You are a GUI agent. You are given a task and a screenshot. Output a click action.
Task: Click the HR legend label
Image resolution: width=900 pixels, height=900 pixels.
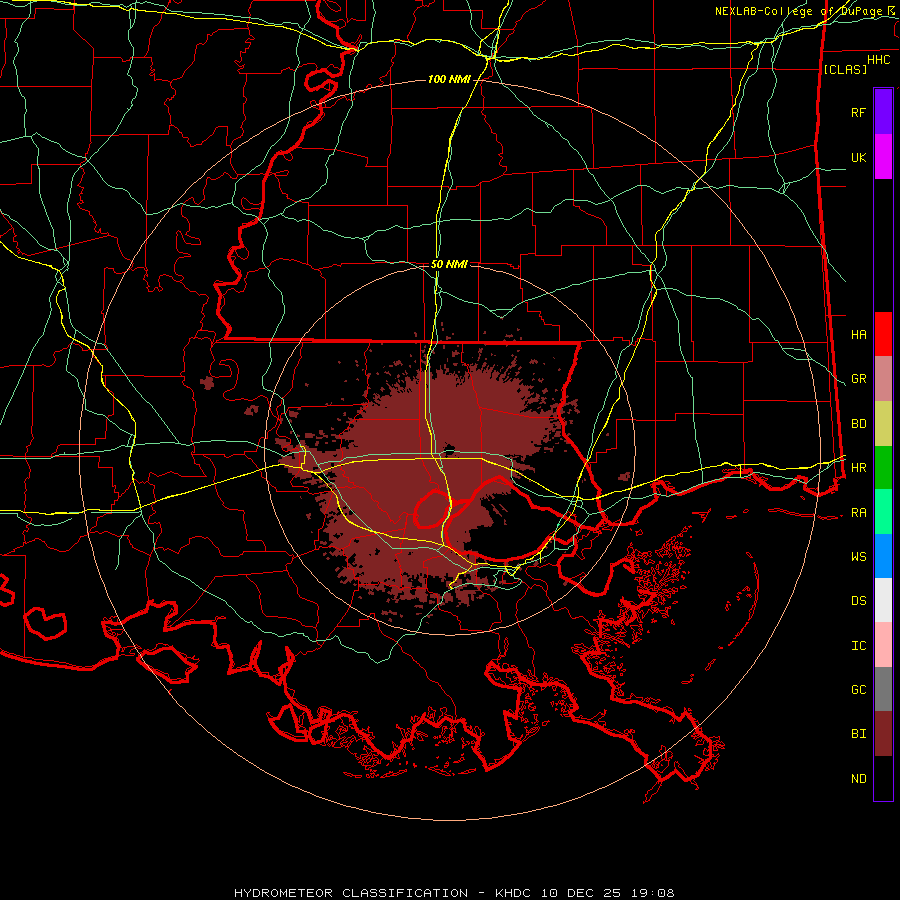pos(858,468)
